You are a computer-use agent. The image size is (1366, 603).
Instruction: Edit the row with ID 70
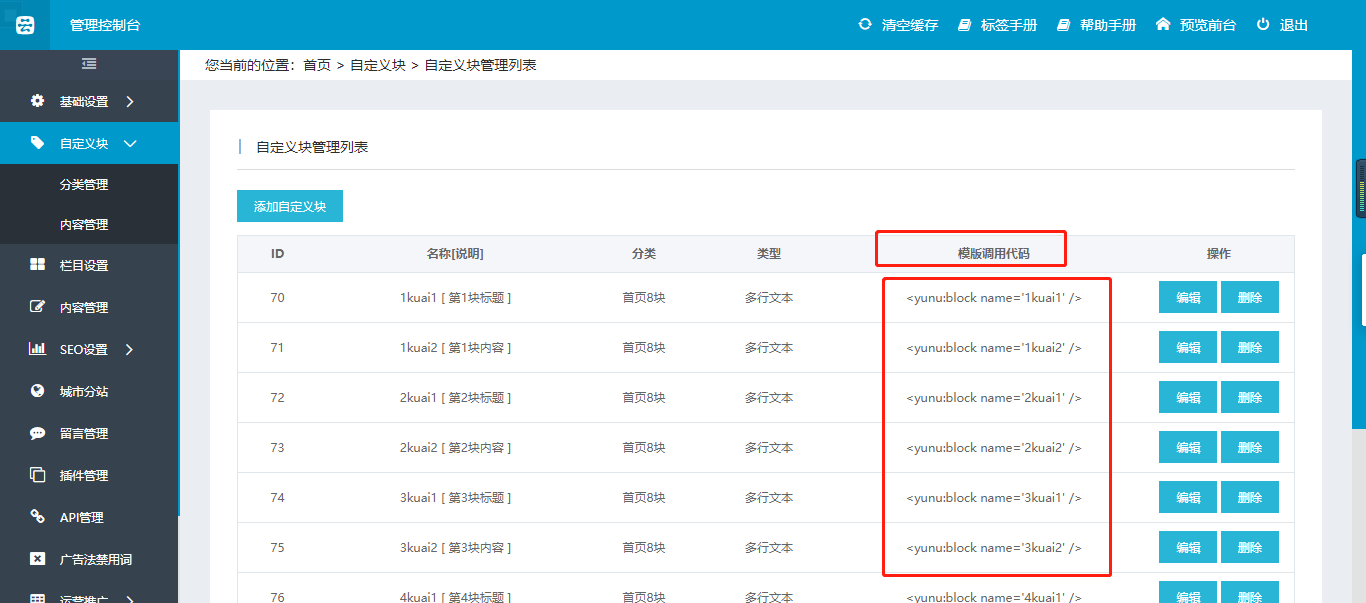pos(1187,297)
